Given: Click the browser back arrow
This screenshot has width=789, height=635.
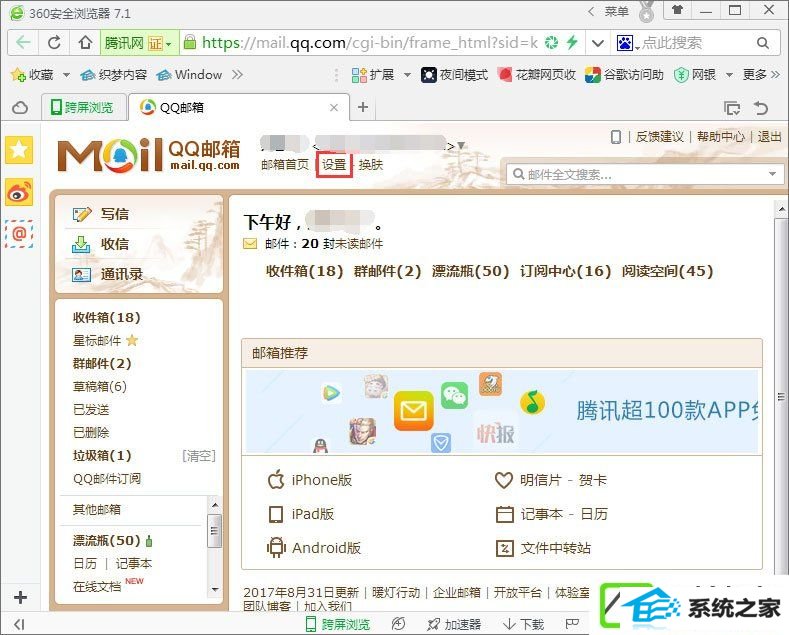Looking at the screenshot, I should pyautogui.click(x=23, y=43).
